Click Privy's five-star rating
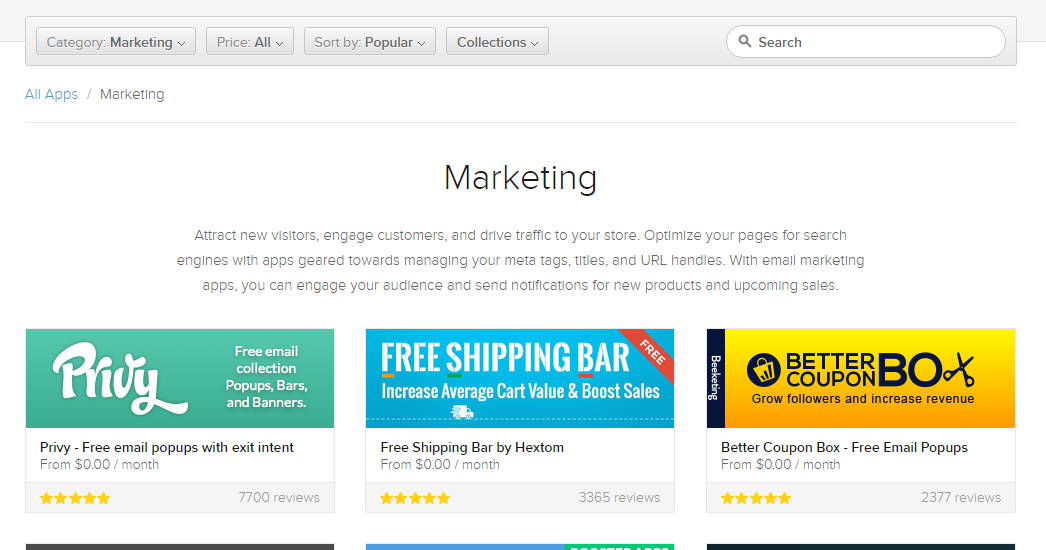 75,498
